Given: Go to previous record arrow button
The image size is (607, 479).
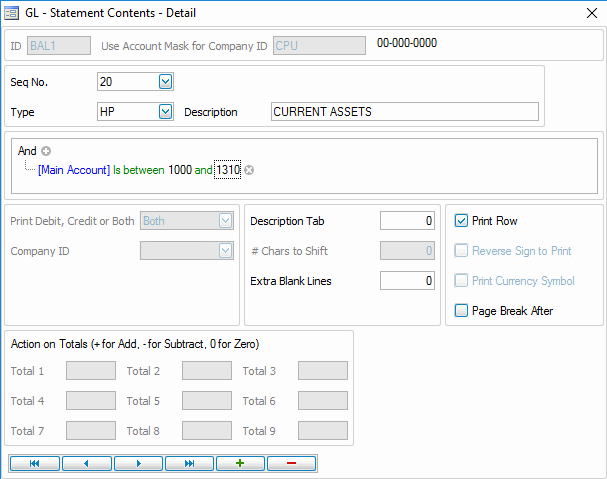Looking at the screenshot, I should point(87,463).
